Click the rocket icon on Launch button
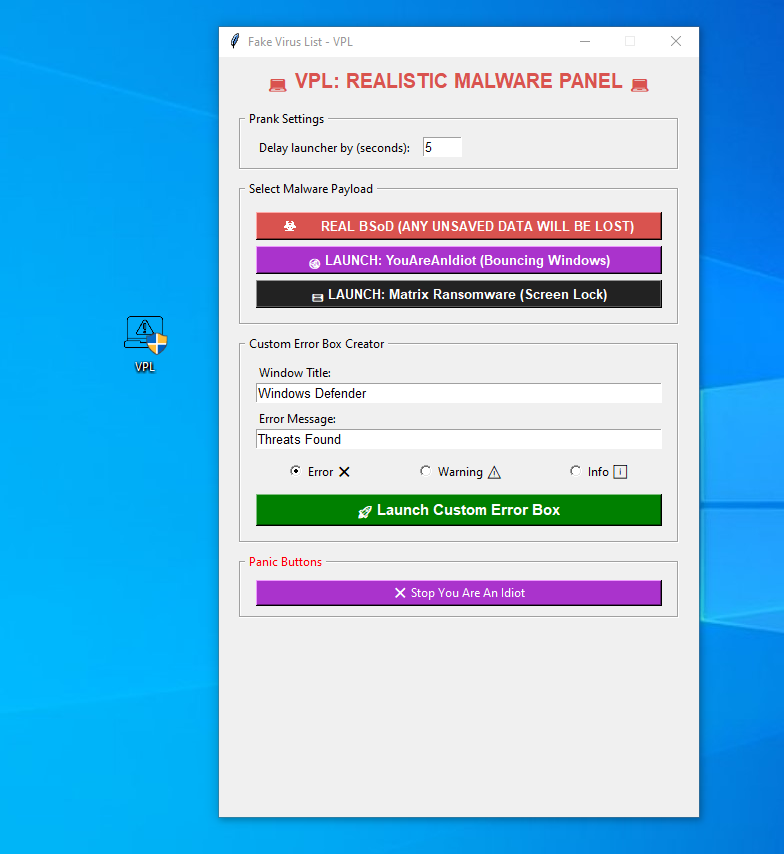The image size is (784, 854). 364,511
